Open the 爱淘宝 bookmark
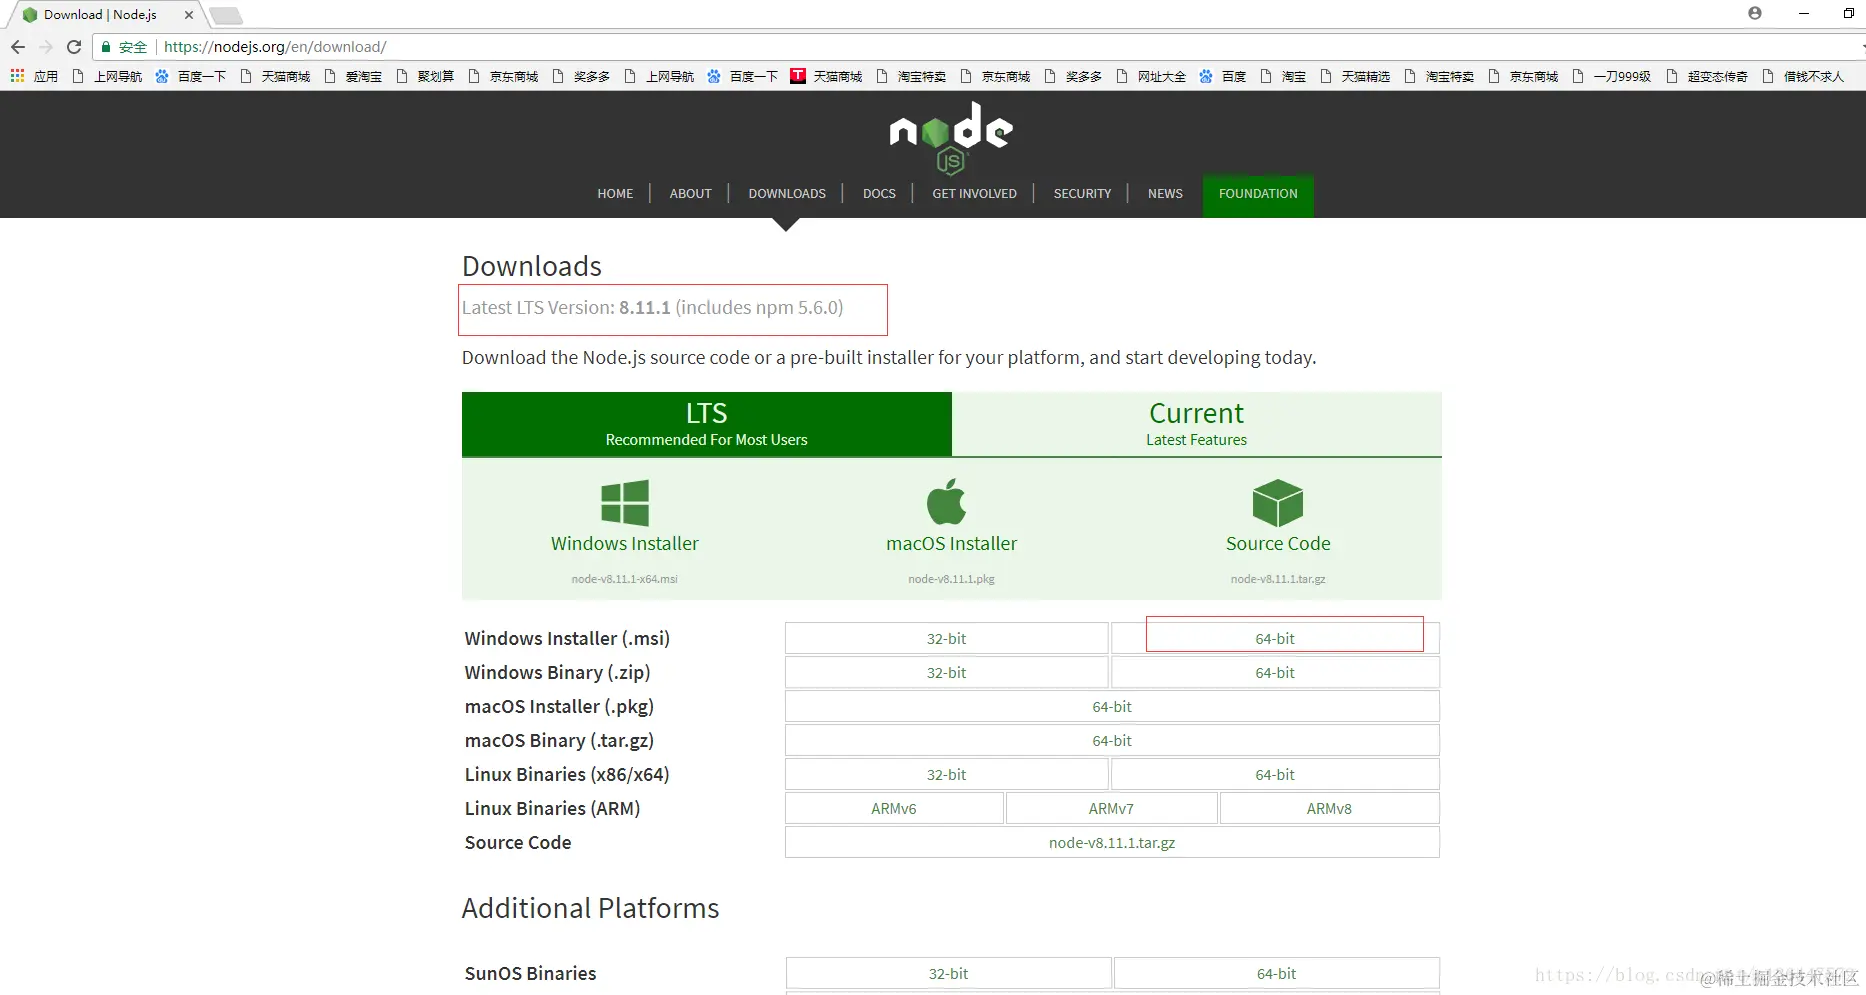 pos(353,76)
